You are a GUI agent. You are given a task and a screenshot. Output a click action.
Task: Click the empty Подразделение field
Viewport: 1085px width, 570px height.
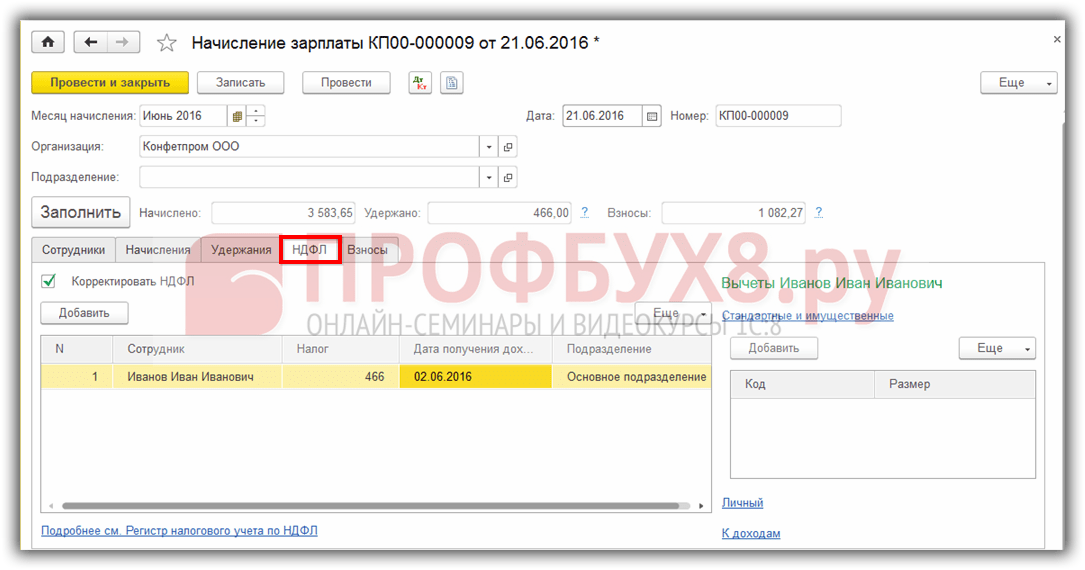pos(309,177)
